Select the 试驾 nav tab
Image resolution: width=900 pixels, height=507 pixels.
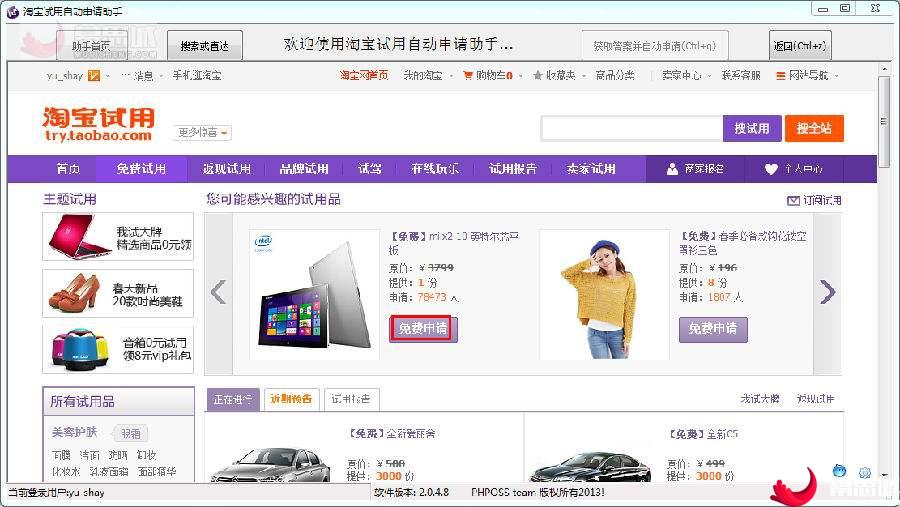click(370, 169)
